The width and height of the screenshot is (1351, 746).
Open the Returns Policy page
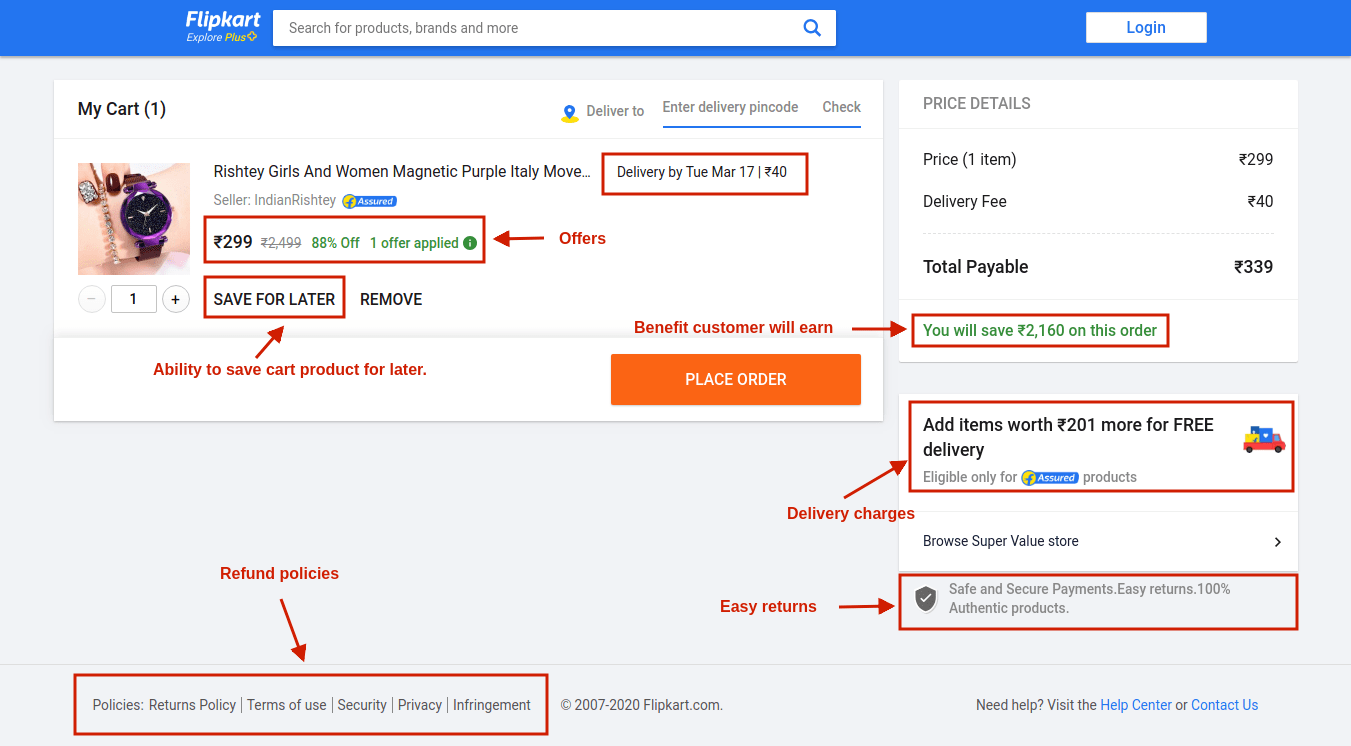(x=192, y=704)
